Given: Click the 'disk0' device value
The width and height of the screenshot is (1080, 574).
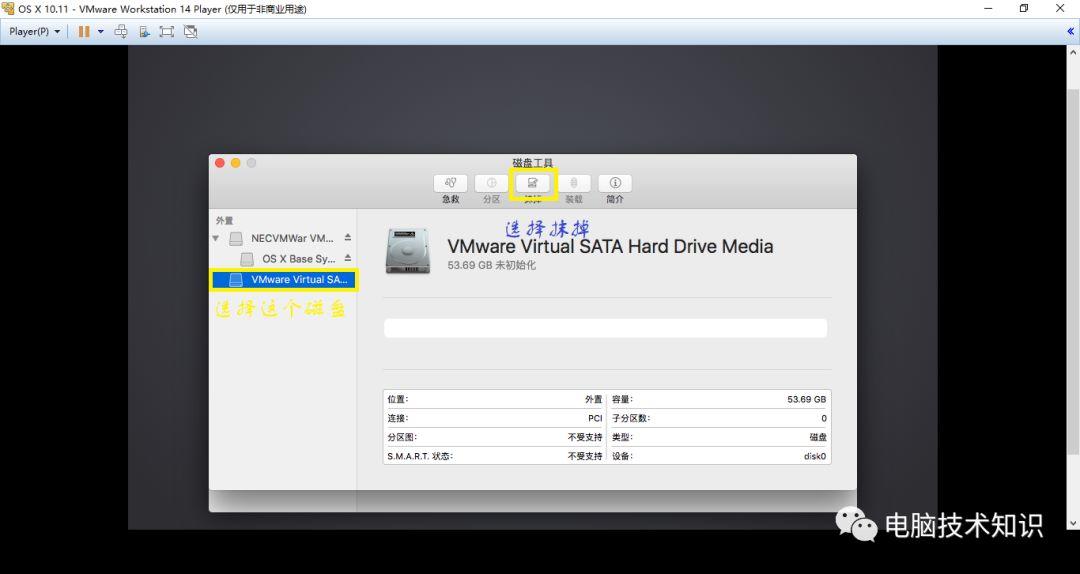Looking at the screenshot, I should click(x=815, y=456).
